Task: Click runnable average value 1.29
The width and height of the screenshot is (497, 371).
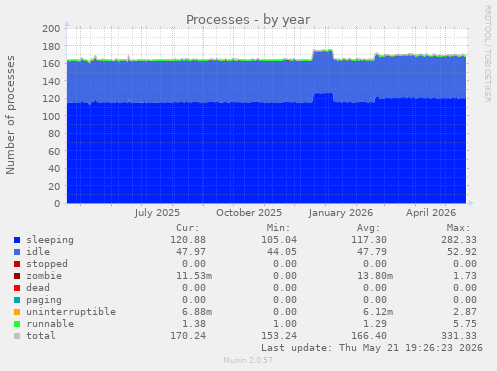Action: [x=375, y=324]
